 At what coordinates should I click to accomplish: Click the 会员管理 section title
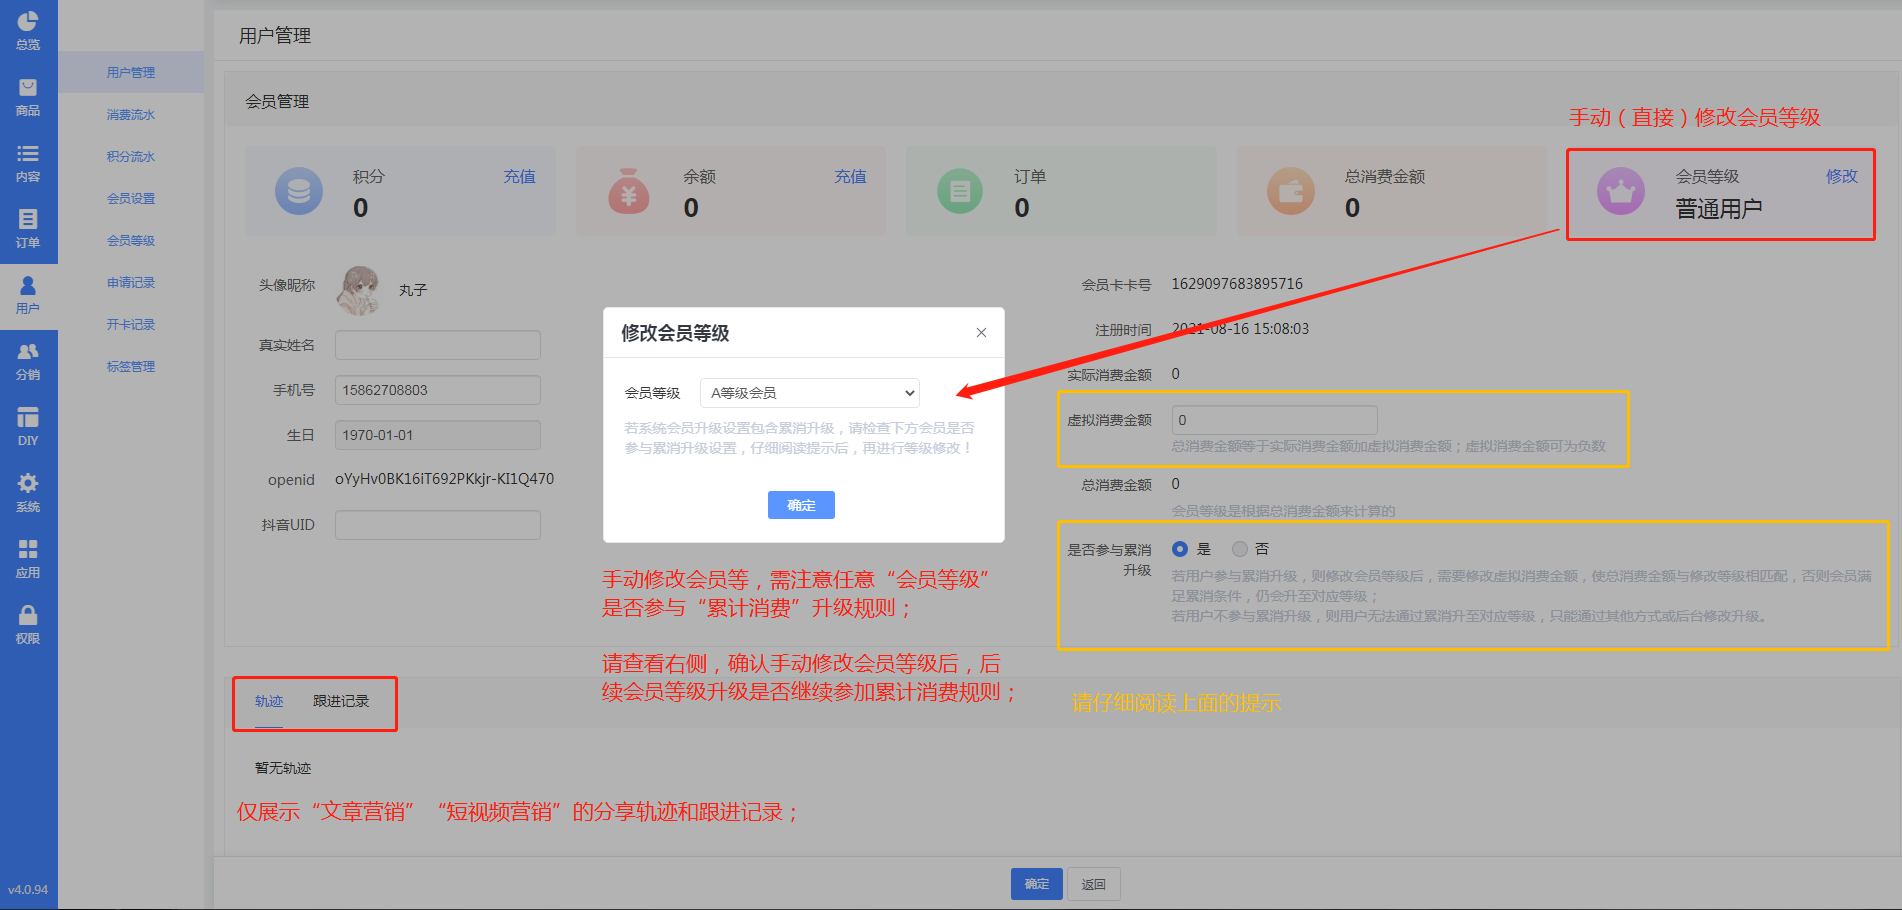(277, 102)
